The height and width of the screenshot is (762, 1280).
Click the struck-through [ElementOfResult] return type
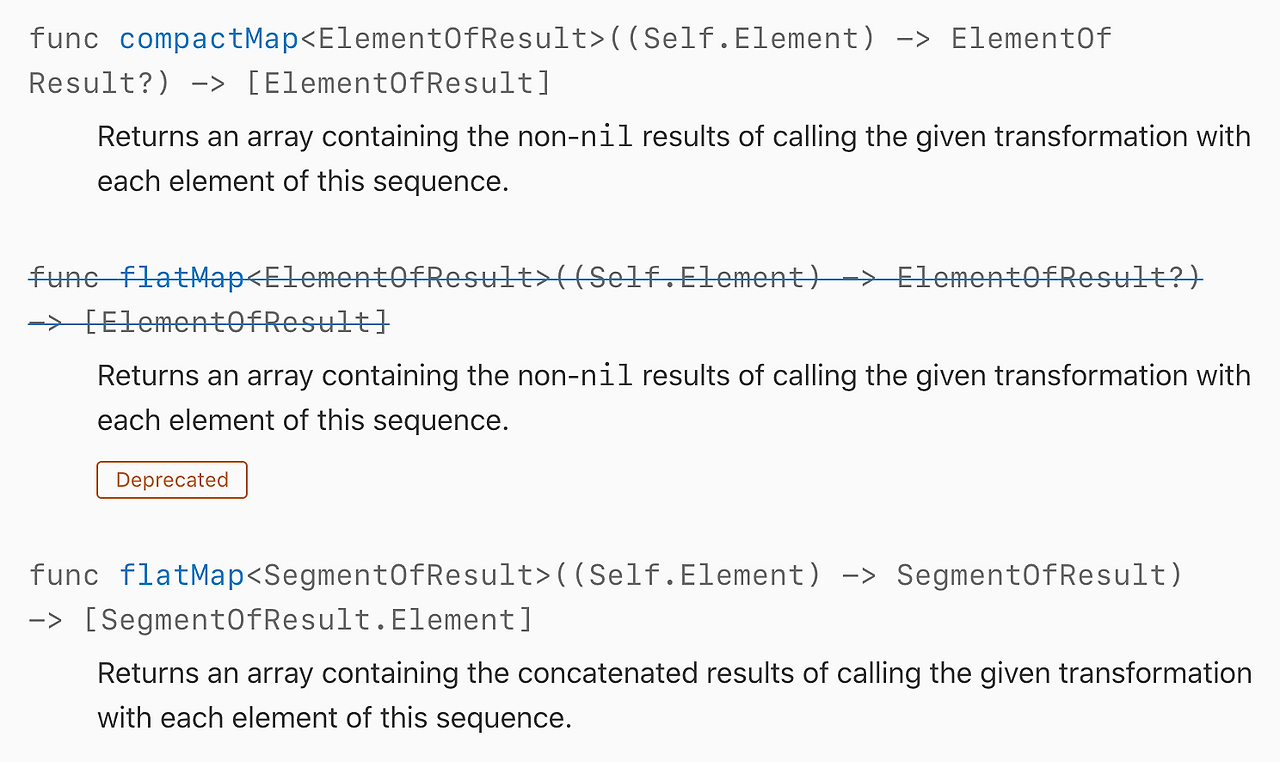pyautogui.click(x=236, y=322)
